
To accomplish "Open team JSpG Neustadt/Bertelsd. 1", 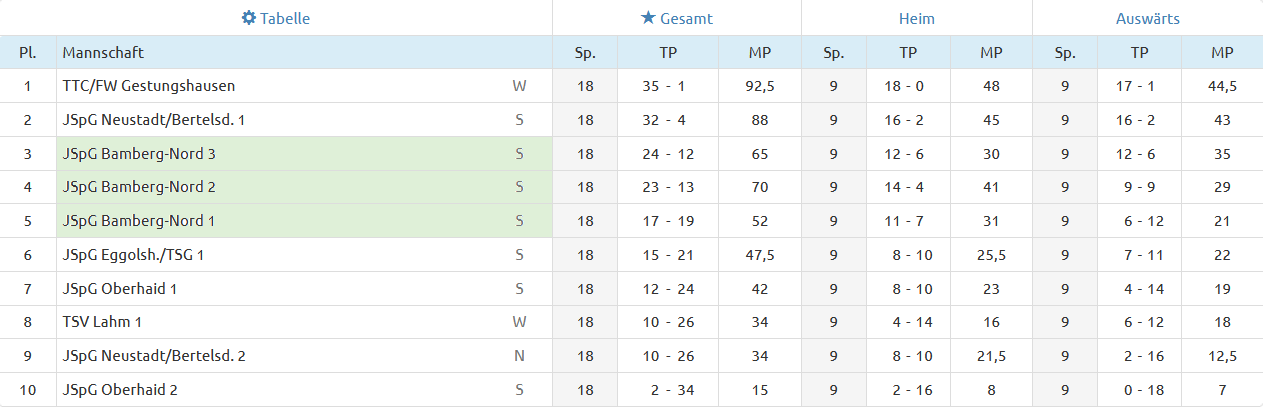I will (154, 120).
